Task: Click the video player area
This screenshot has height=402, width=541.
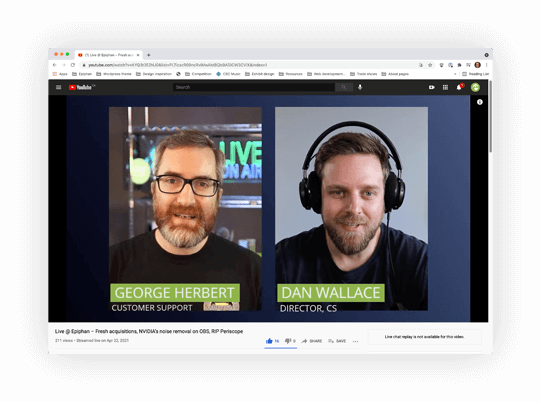Action: [x=268, y=208]
